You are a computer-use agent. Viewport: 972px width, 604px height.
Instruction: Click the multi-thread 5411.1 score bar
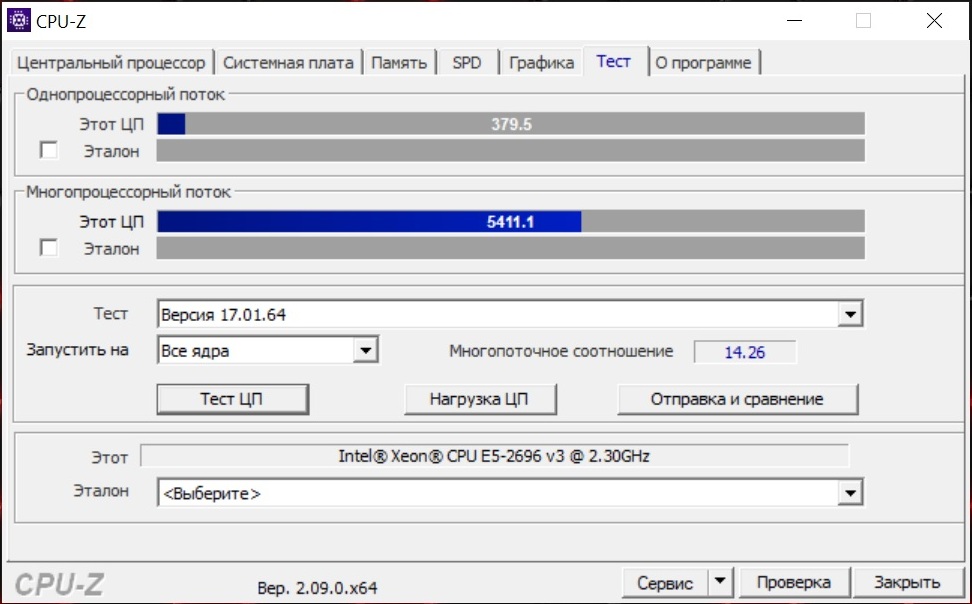(511, 221)
